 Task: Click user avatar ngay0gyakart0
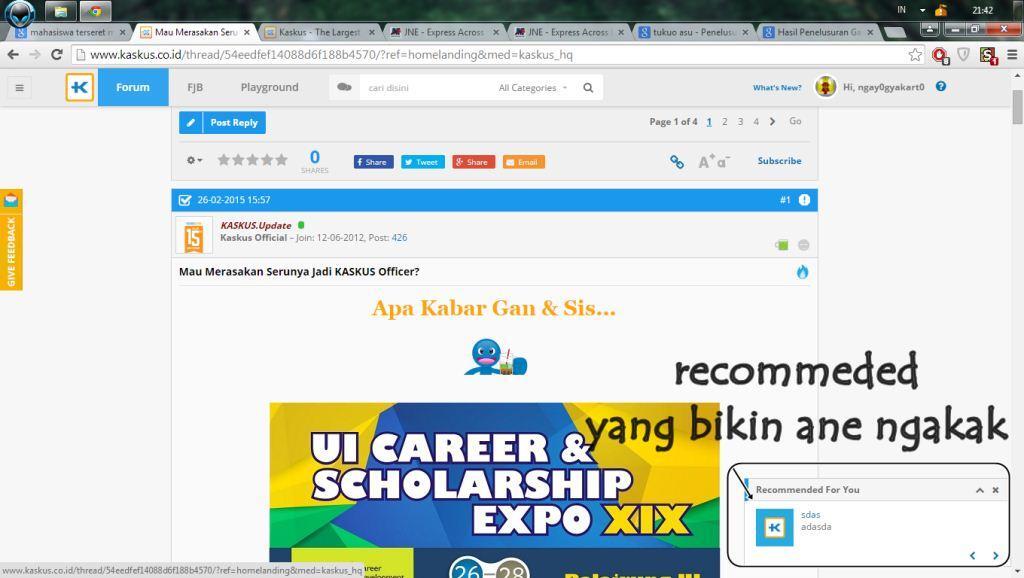pyautogui.click(x=826, y=87)
